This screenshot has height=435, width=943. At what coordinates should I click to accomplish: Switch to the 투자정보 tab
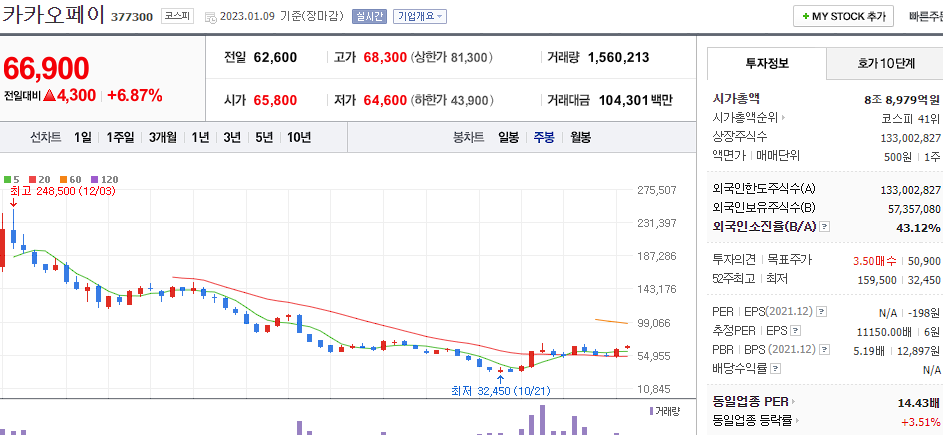coord(767,63)
